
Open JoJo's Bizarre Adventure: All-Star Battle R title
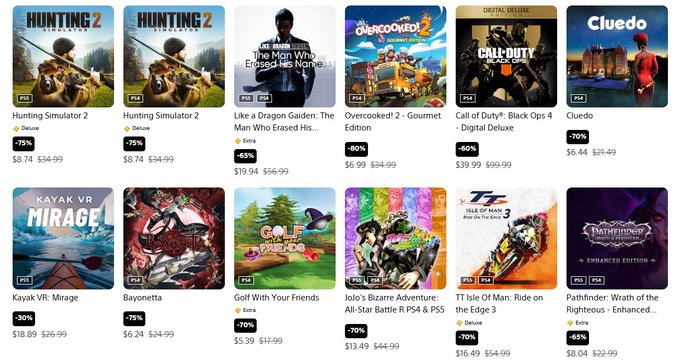pos(395,304)
